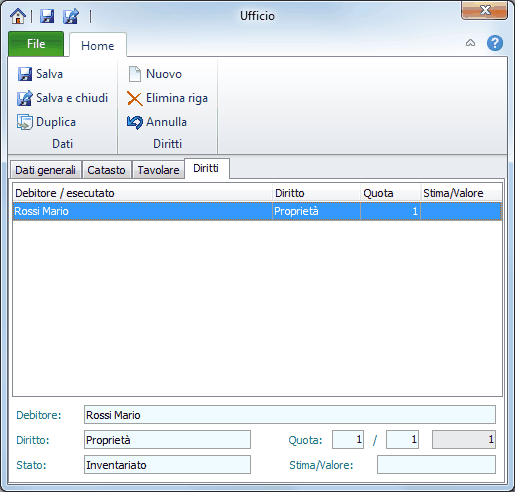Undo changes with Annulla
Viewport: 515px width, 492px height.
(x=157, y=122)
